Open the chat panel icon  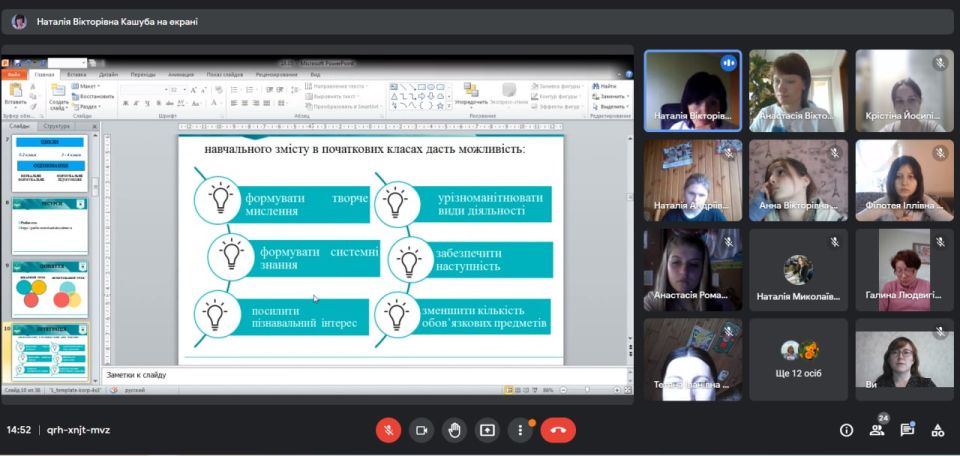(x=907, y=430)
